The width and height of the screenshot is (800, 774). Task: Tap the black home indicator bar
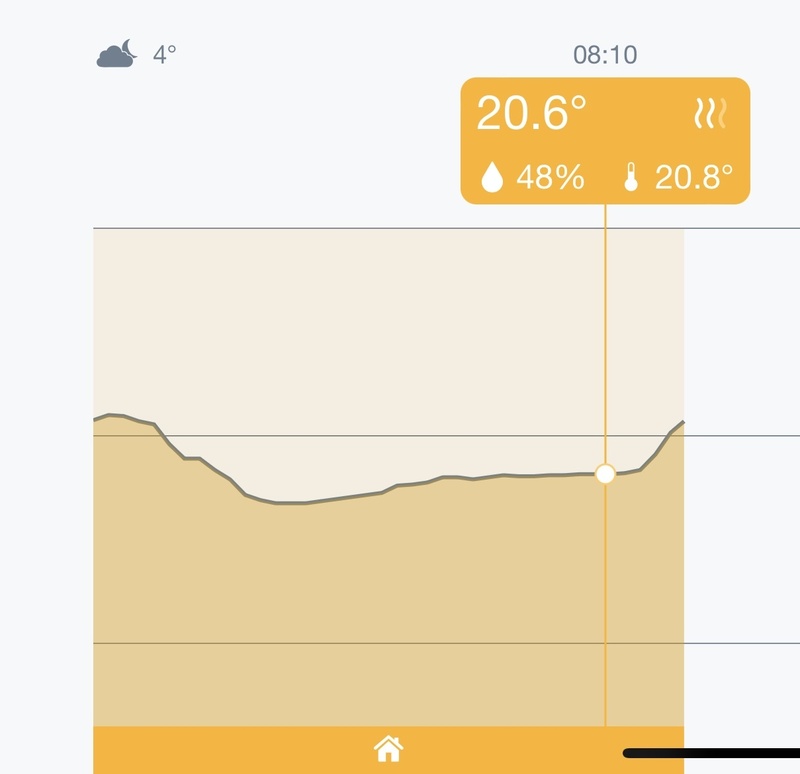(x=711, y=753)
